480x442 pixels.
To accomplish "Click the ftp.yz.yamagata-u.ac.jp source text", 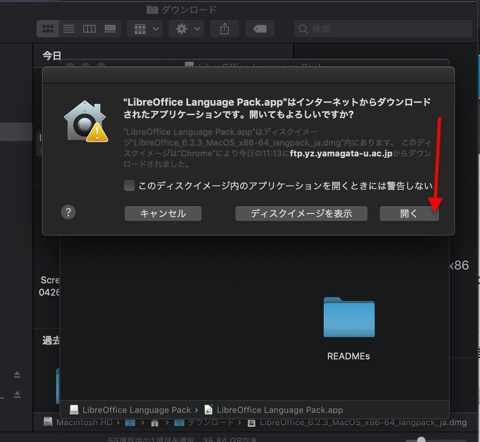I will tap(341, 153).
